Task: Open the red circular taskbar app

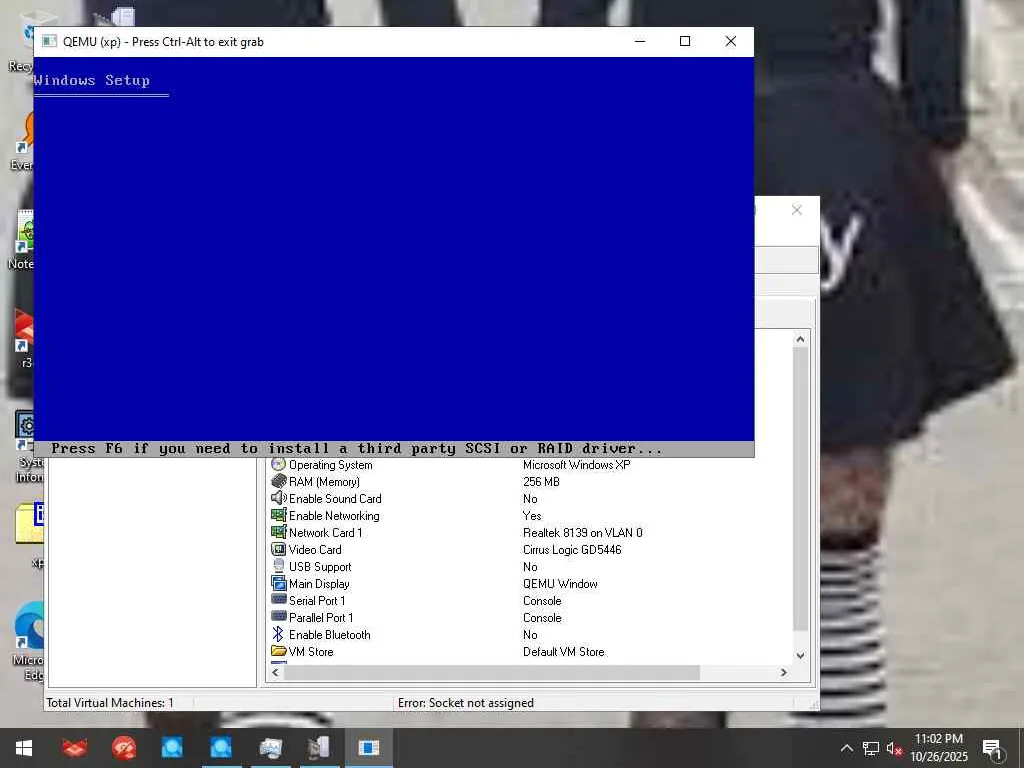Action: coord(123,748)
